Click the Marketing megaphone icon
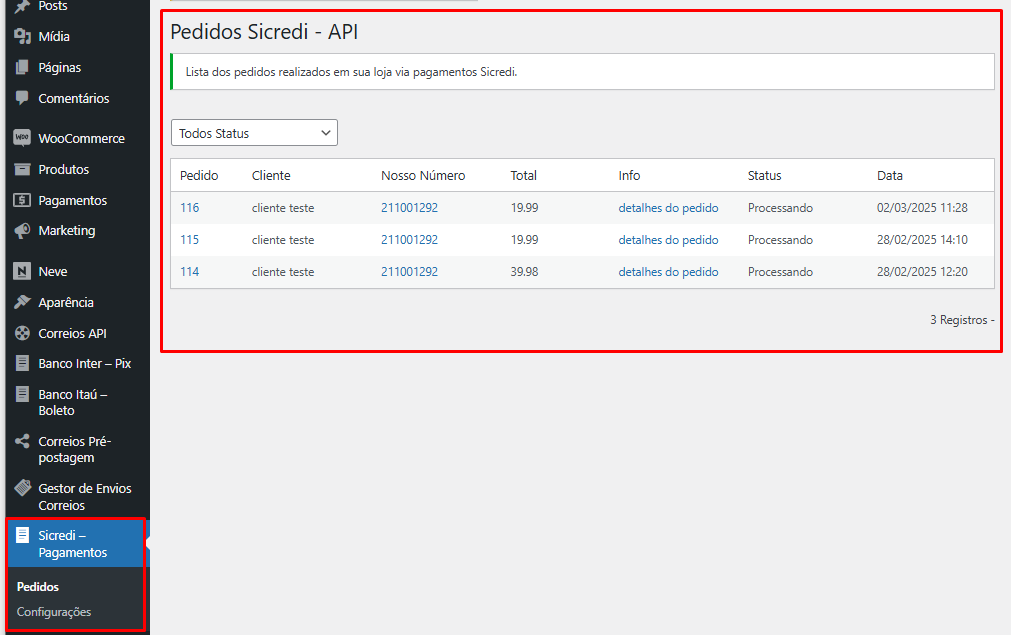This screenshot has height=635, width=1011. [x=22, y=231]
